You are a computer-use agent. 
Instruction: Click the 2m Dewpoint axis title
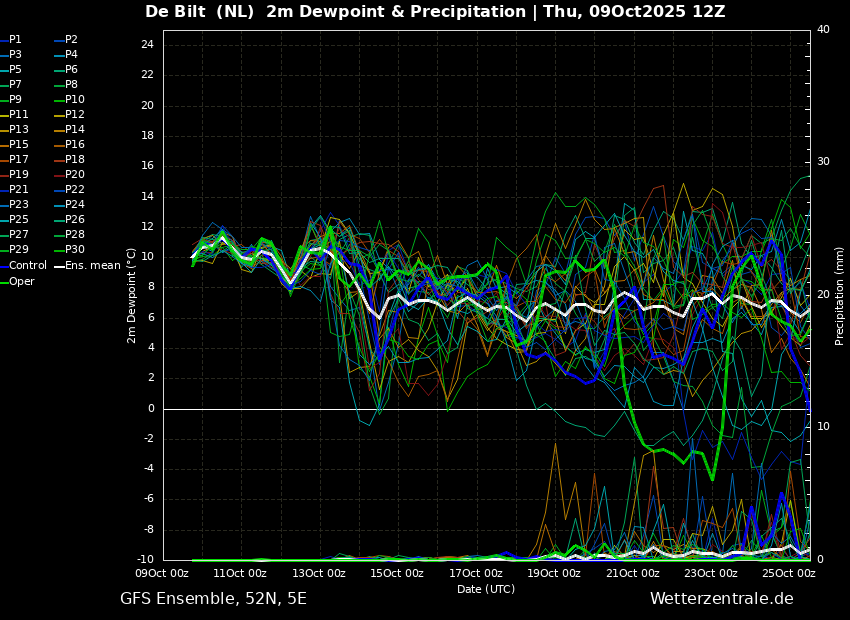click(x=131, y=296)
